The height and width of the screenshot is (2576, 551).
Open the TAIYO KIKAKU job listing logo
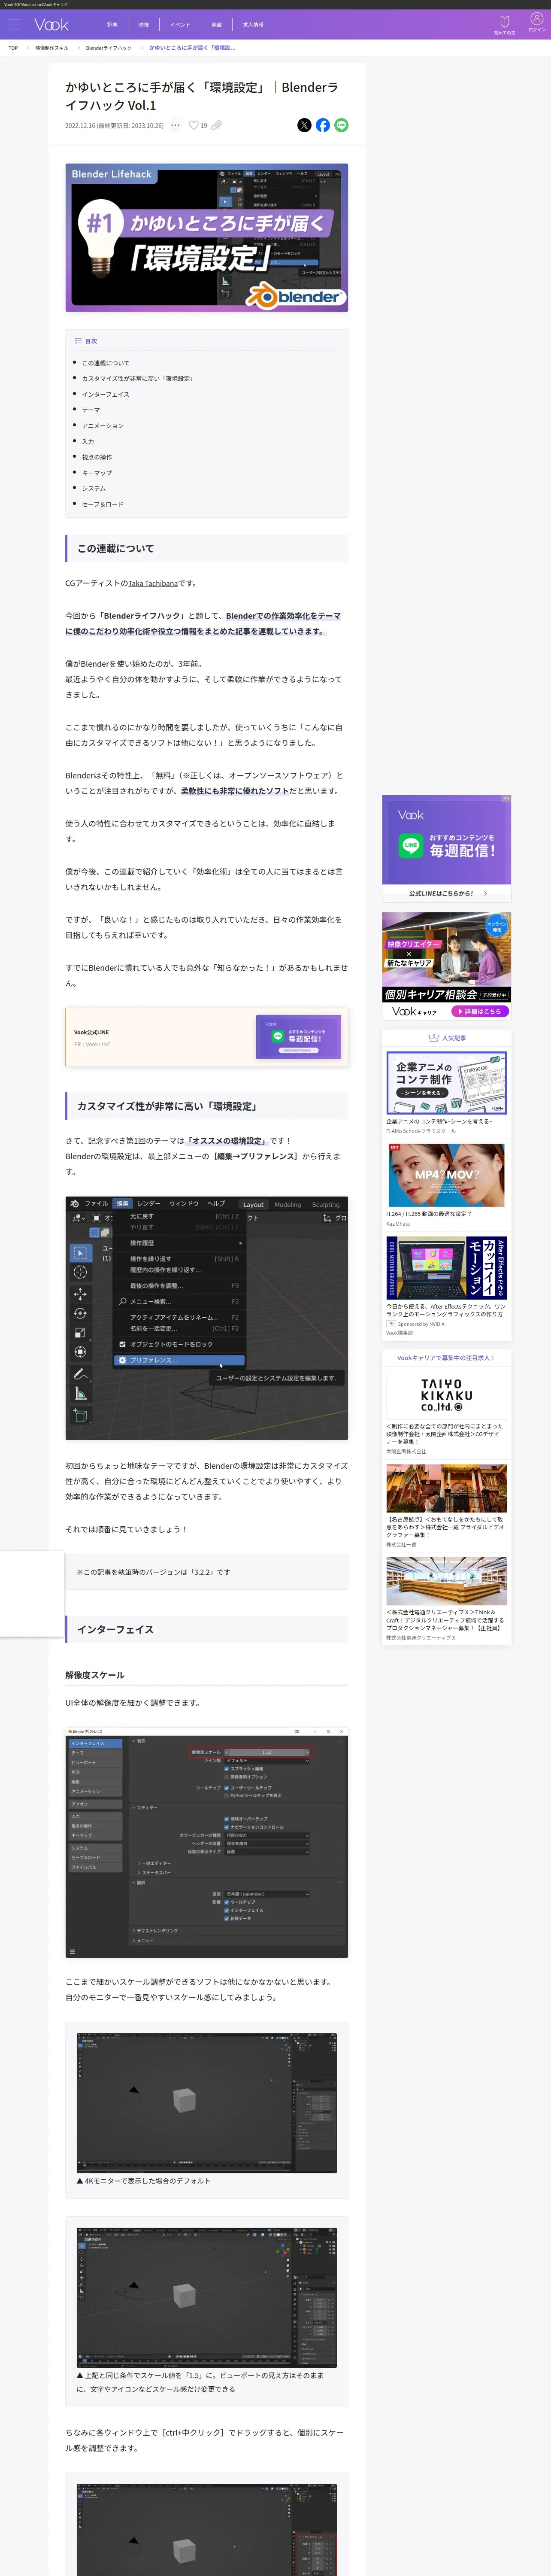(x=446, y=1395)
